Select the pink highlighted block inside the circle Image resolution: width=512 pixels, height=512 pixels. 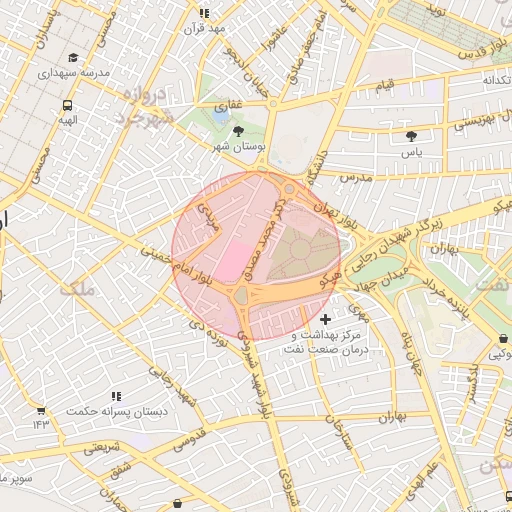point(233,261)
